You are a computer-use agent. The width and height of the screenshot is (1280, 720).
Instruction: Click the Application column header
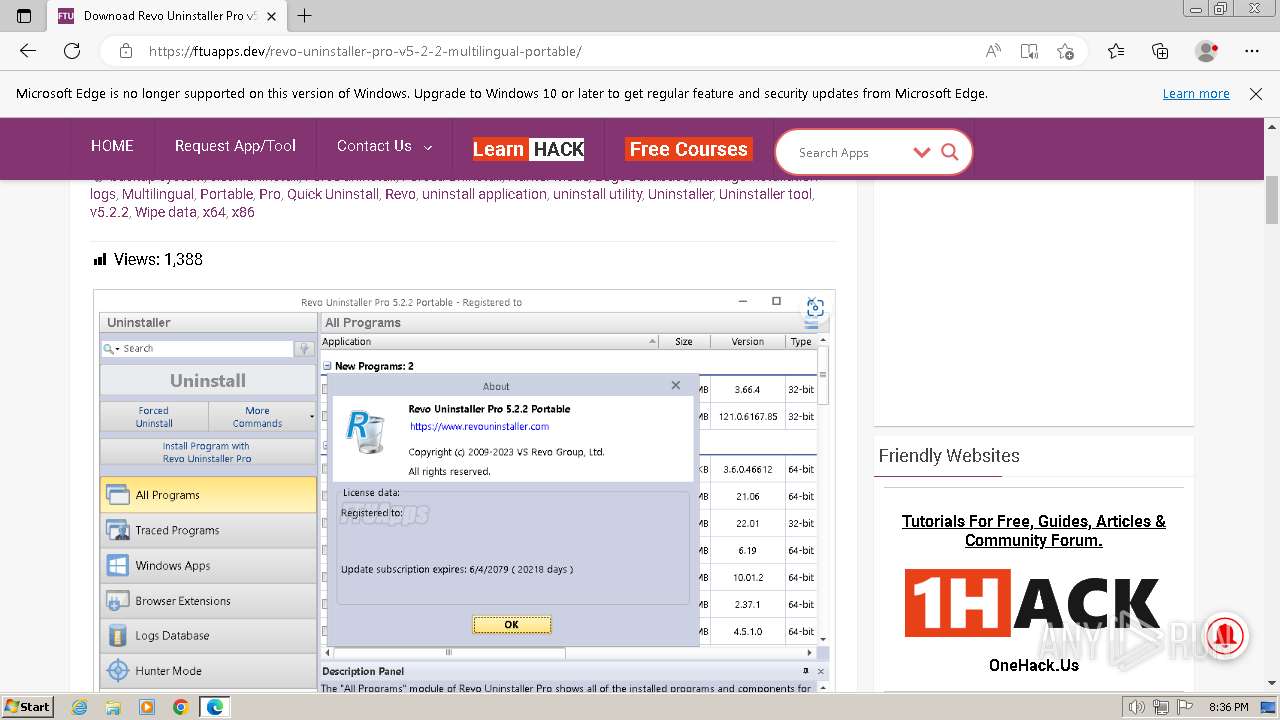tap(489, 341)
